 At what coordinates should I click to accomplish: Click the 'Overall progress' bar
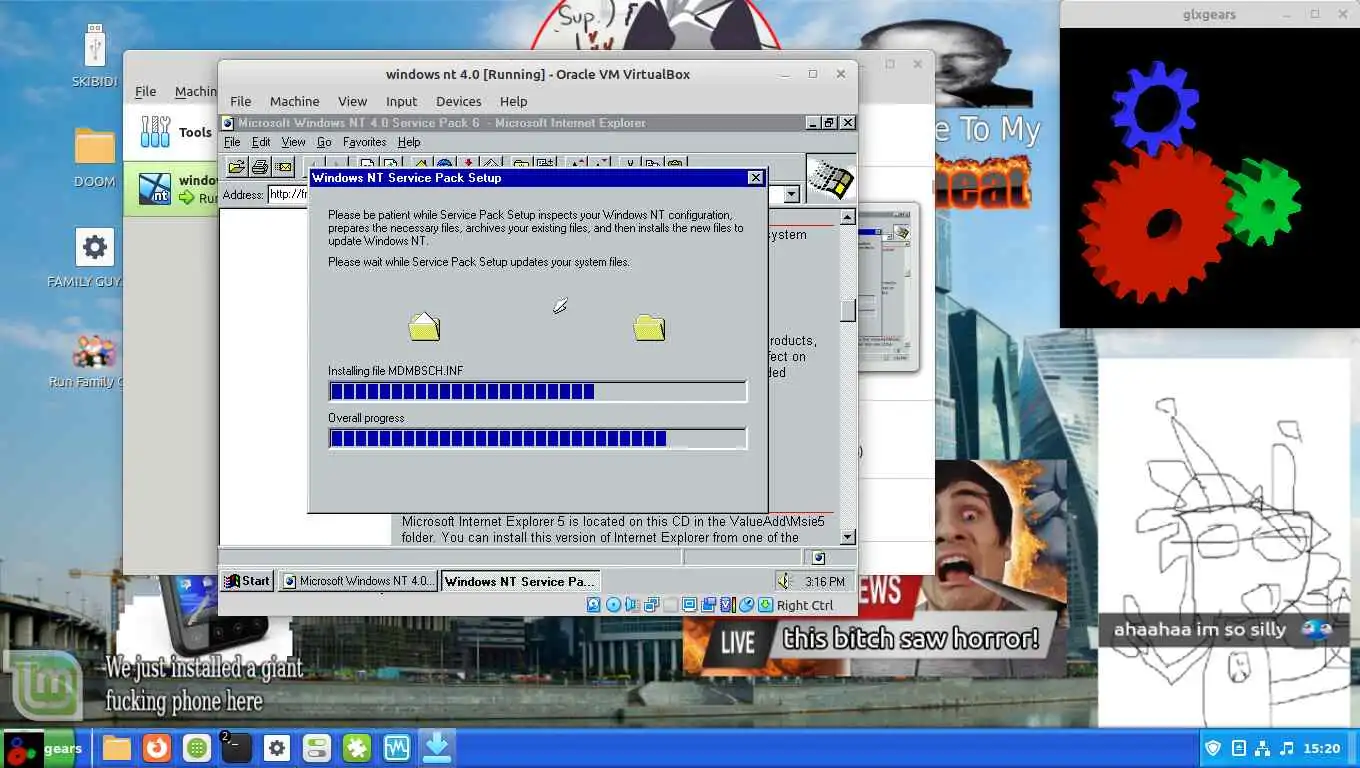(537, 438)
